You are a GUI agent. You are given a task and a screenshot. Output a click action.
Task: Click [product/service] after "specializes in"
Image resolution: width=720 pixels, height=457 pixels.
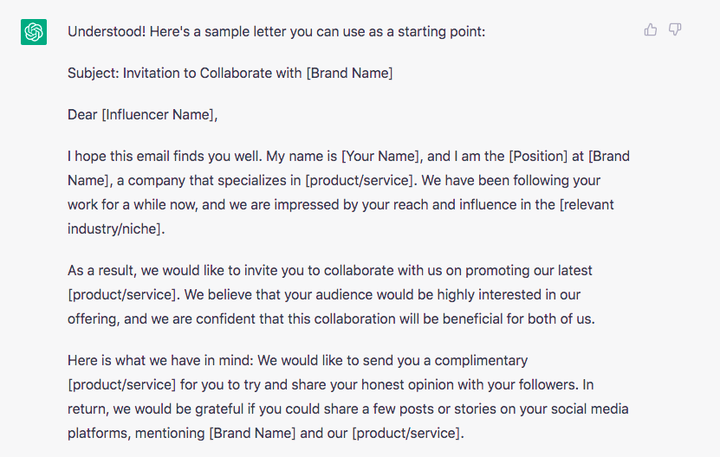(359, 181)
